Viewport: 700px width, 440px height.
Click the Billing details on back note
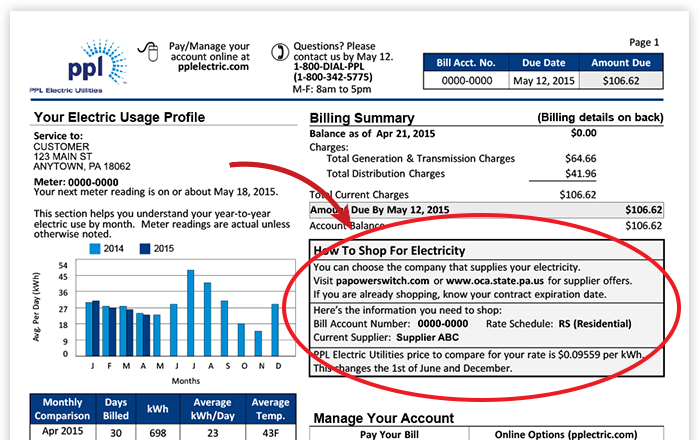[x=600, y=117]
